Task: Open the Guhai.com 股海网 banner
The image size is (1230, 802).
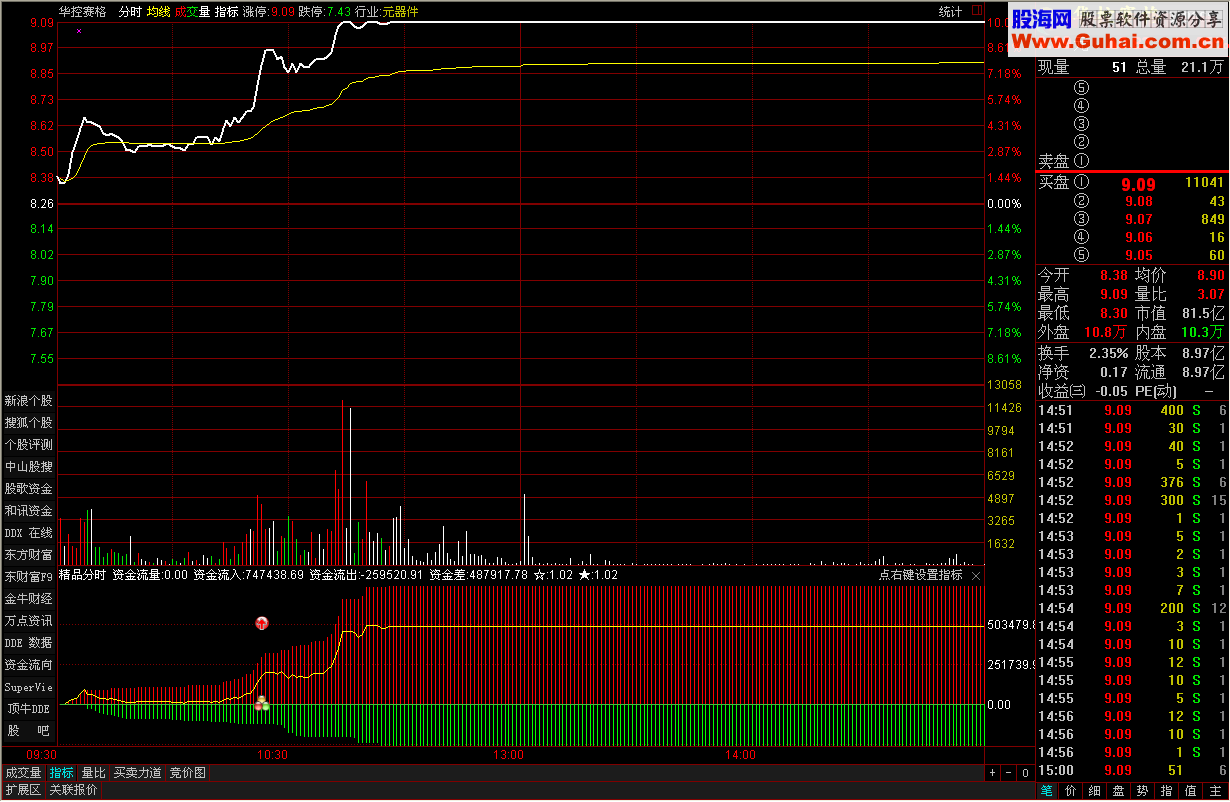Action: click(x=1119, y=29)
